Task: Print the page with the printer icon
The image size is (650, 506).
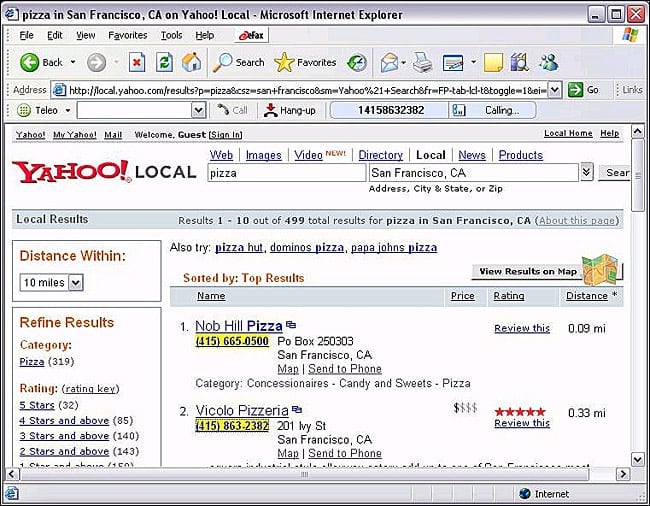Action: (x=422, y=63)
